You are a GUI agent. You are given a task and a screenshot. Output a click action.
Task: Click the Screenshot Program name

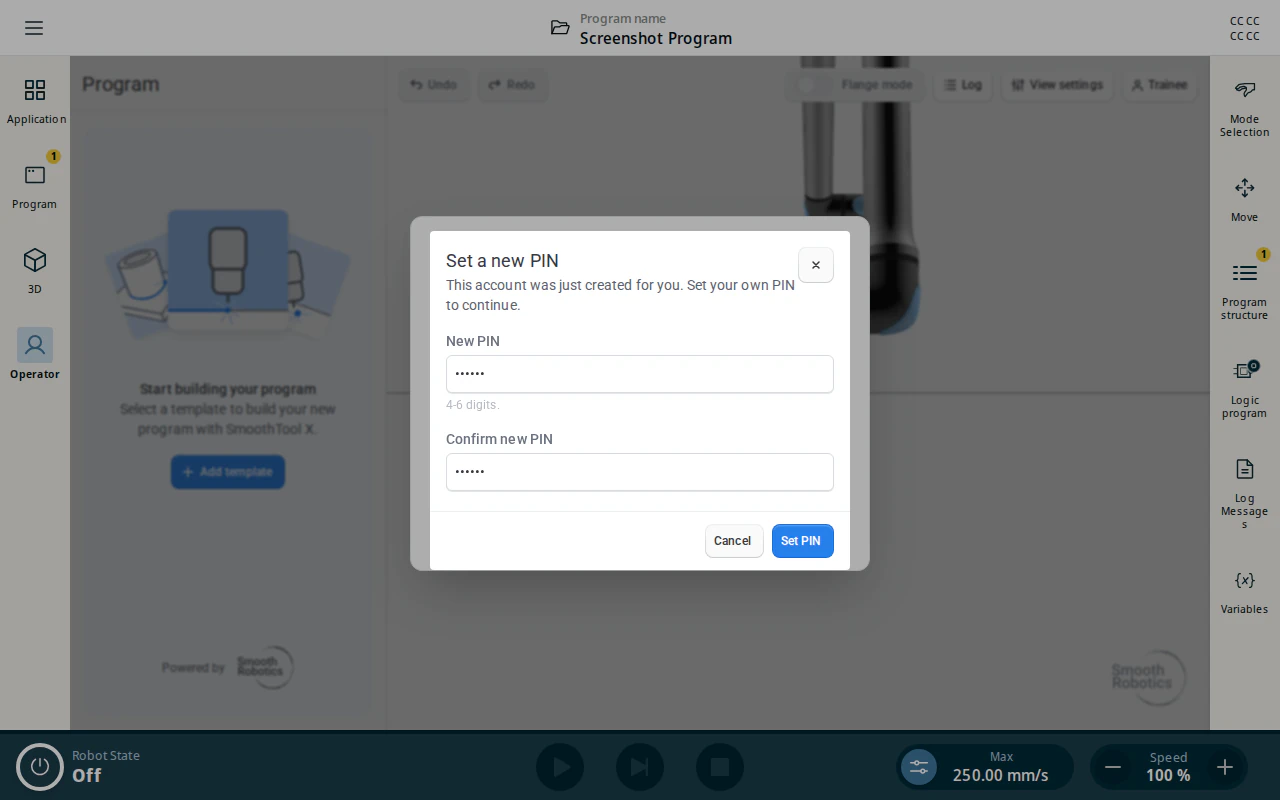click(656, 38)
